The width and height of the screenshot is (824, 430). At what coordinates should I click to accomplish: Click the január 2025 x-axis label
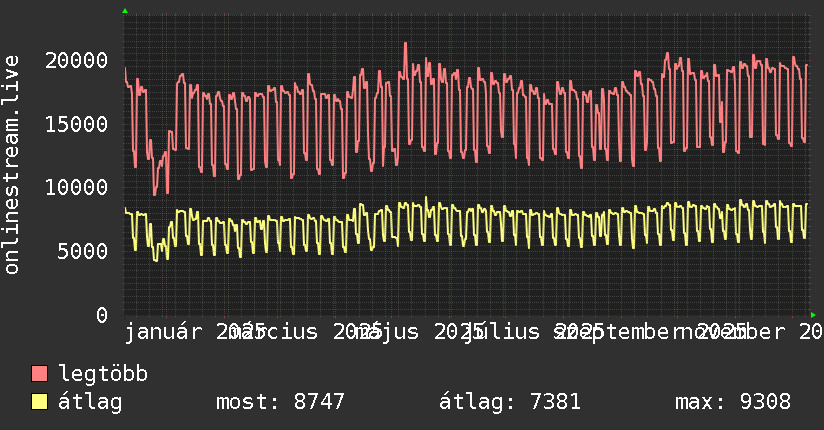pos(194,332)
